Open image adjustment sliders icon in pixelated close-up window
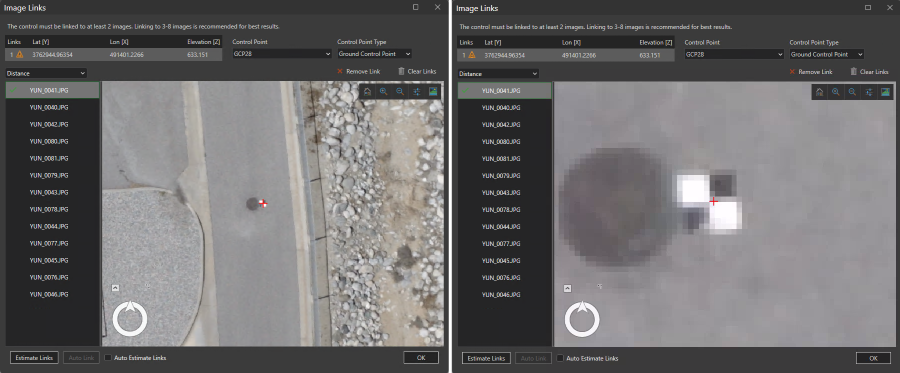 point(869,92)
